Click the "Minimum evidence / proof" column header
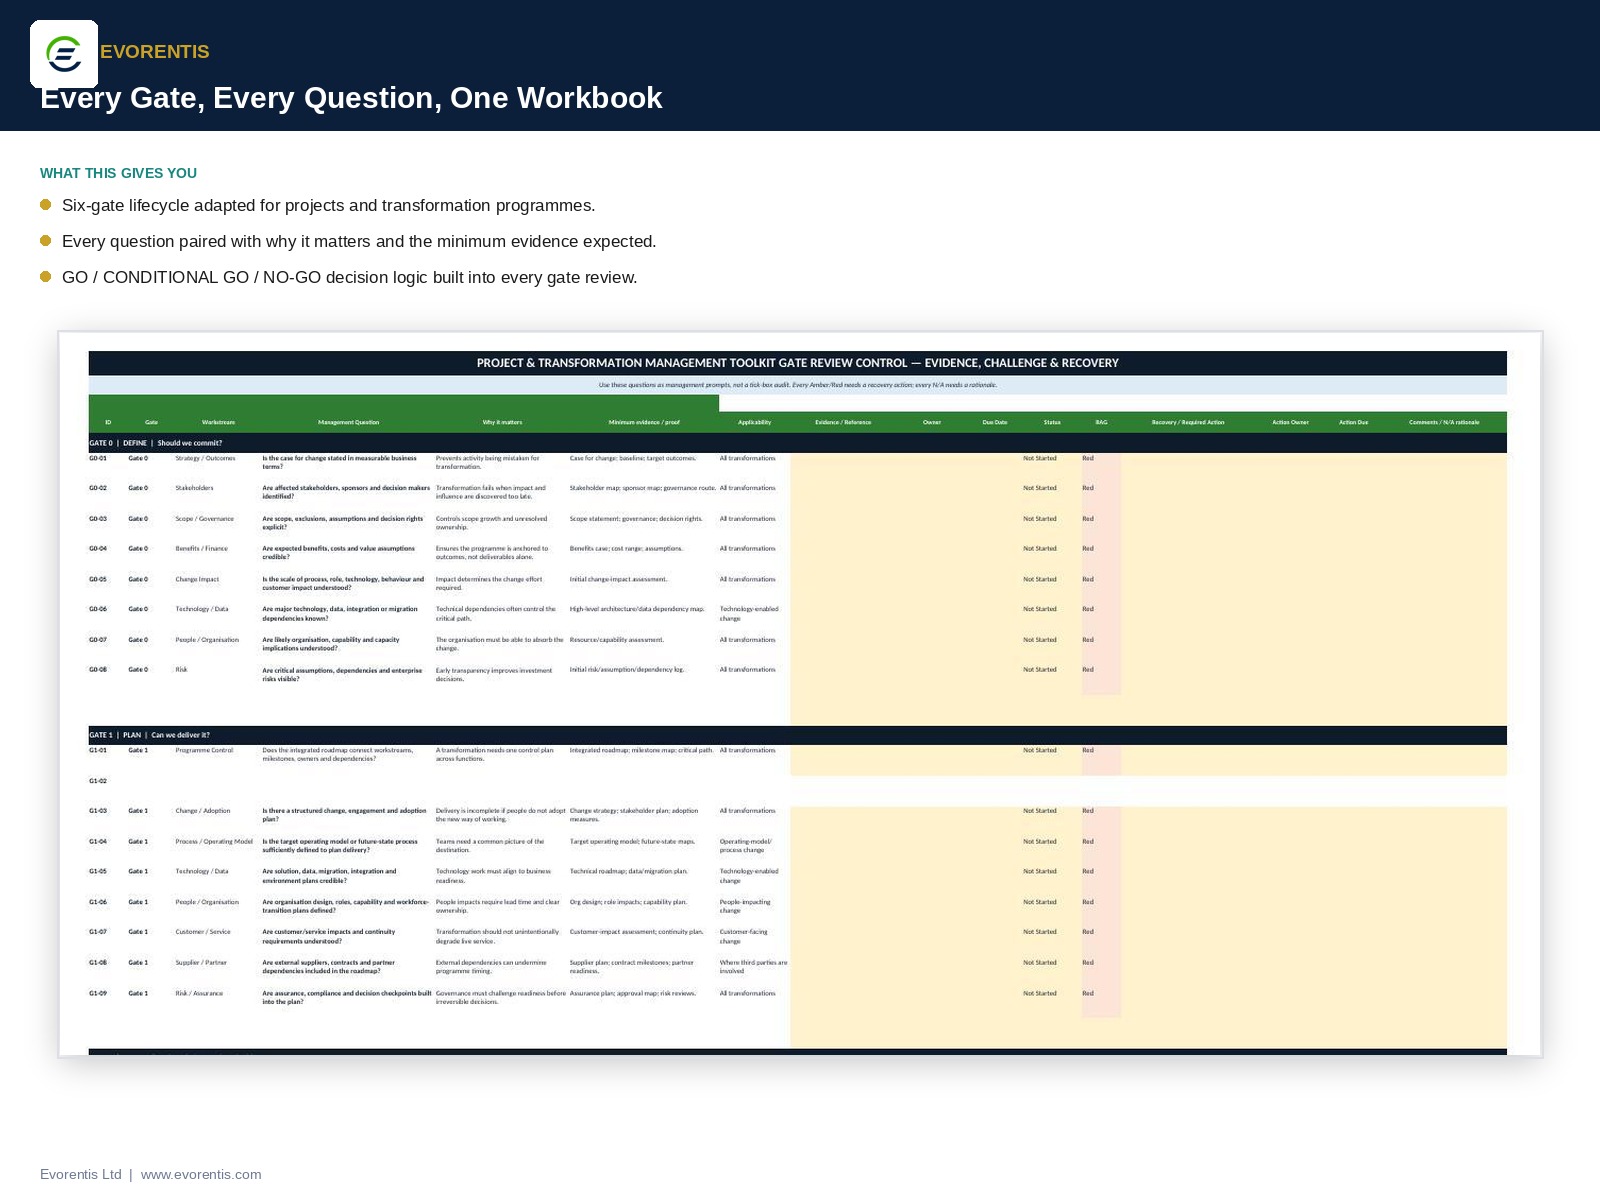The width and height of the screenshot is (1600, 1200). point(644,422)
